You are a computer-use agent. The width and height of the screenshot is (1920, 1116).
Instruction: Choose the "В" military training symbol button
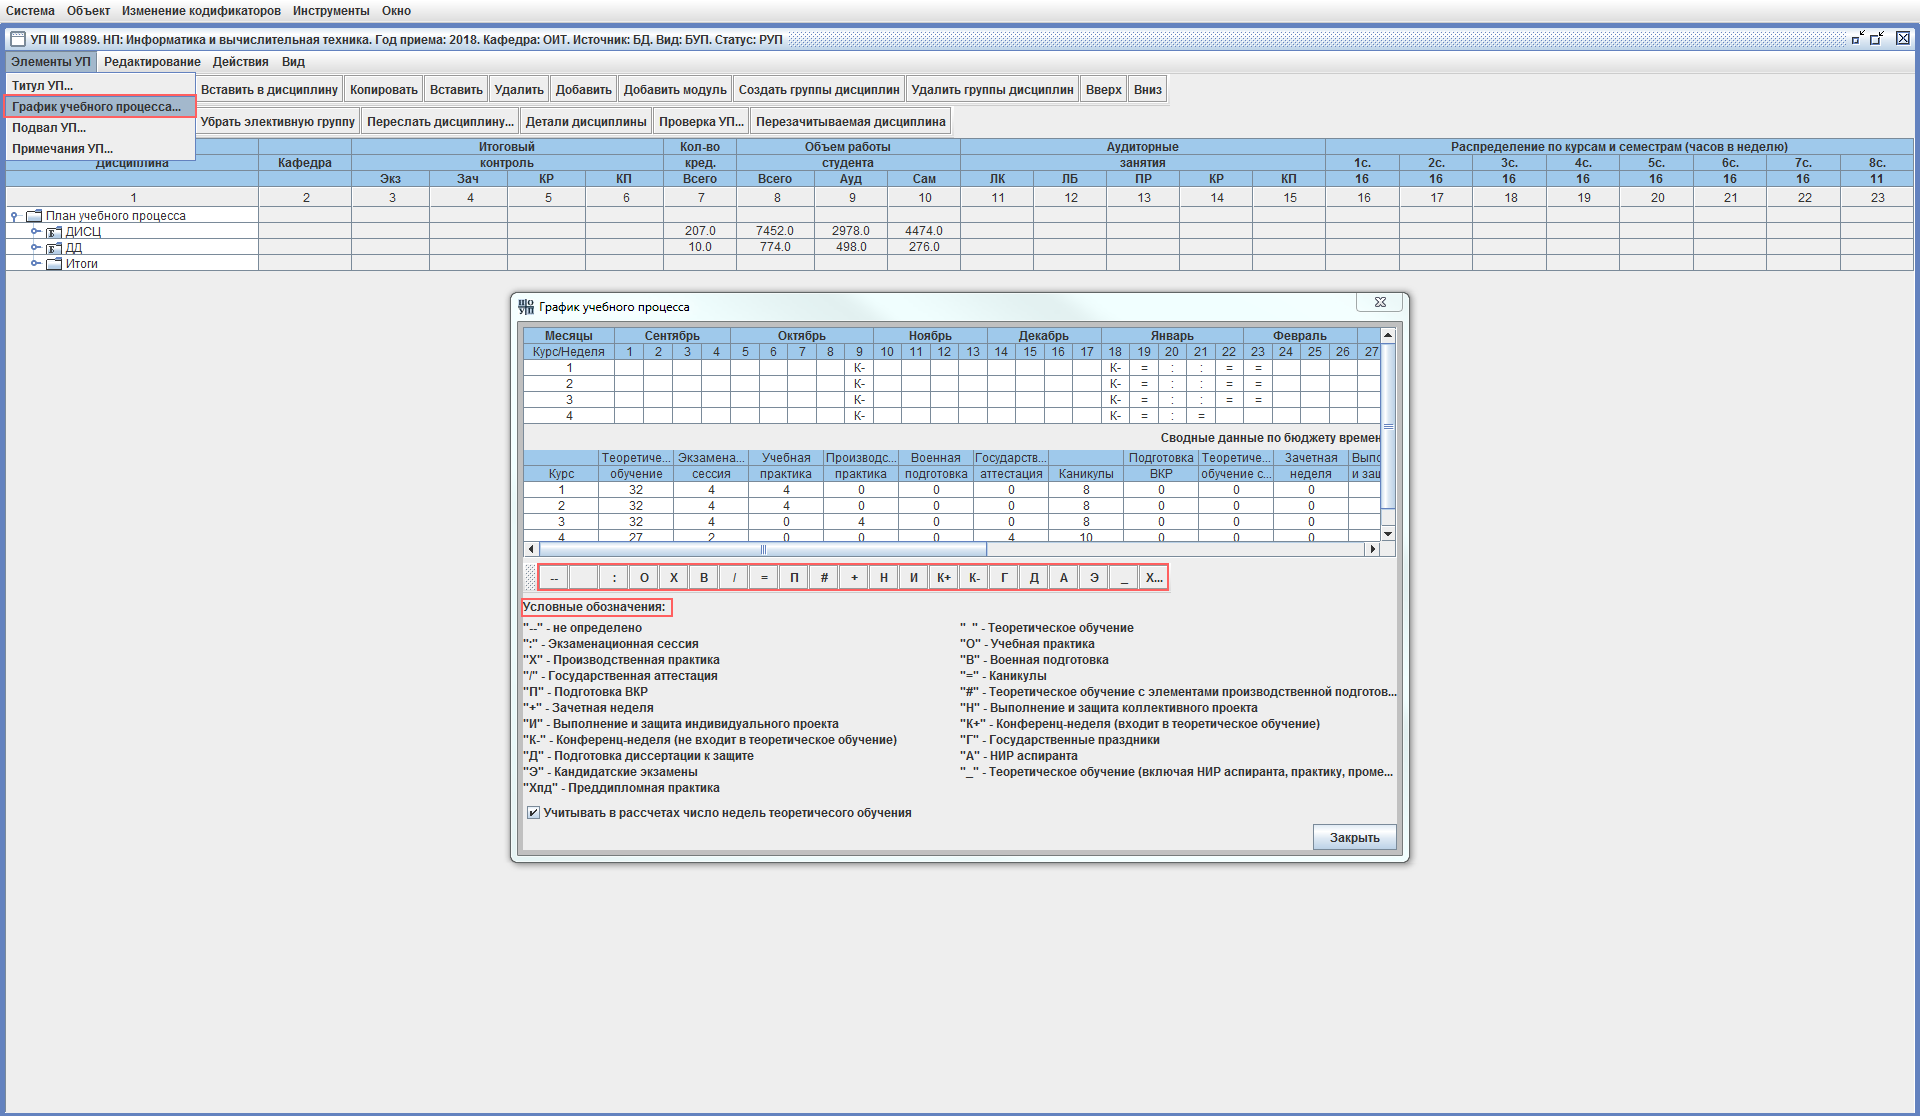click(704, 578)
